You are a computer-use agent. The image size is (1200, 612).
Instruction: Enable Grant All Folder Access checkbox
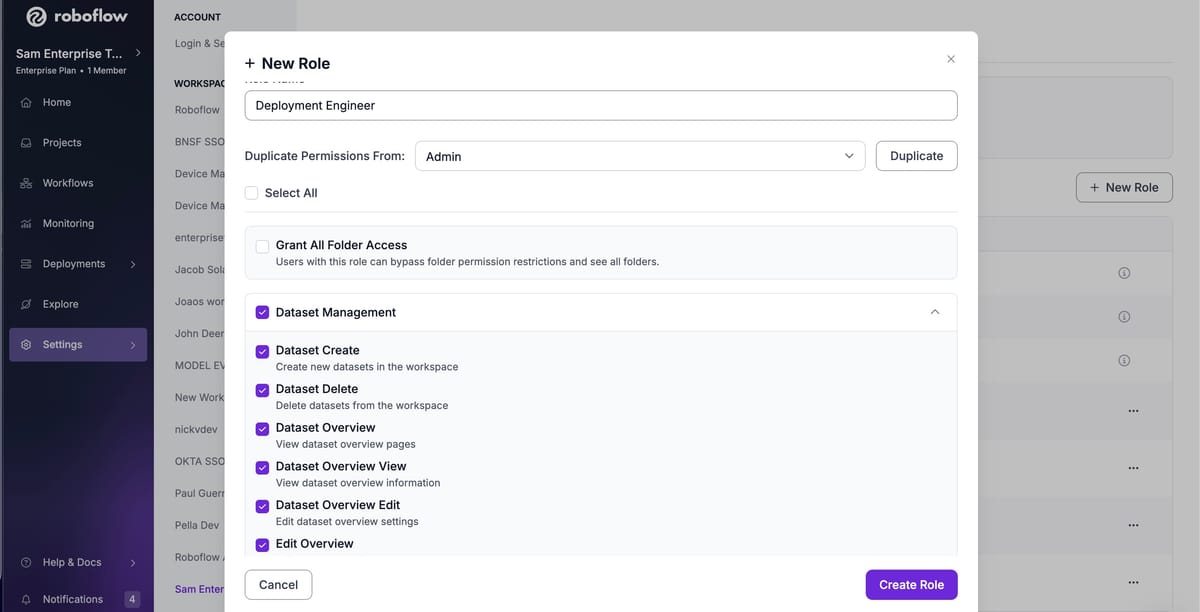pos(262,245)
